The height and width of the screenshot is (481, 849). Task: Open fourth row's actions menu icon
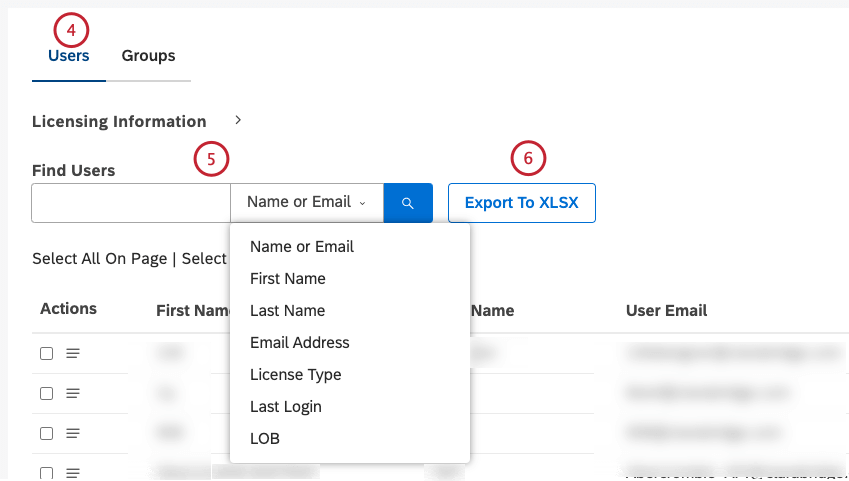[73, 472]
